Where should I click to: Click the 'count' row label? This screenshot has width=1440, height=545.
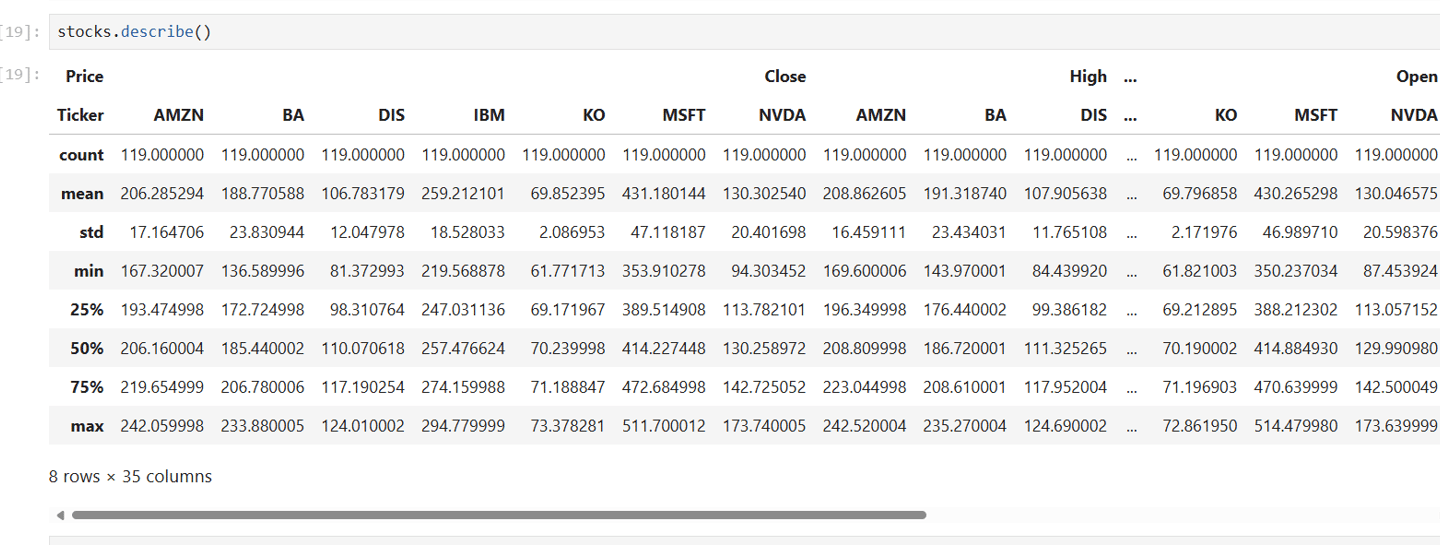point(81,154)
